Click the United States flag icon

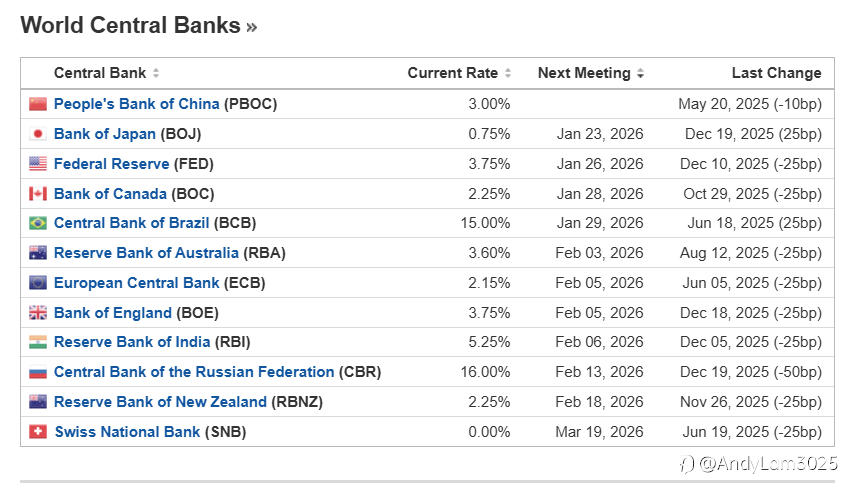pos(38,164)
